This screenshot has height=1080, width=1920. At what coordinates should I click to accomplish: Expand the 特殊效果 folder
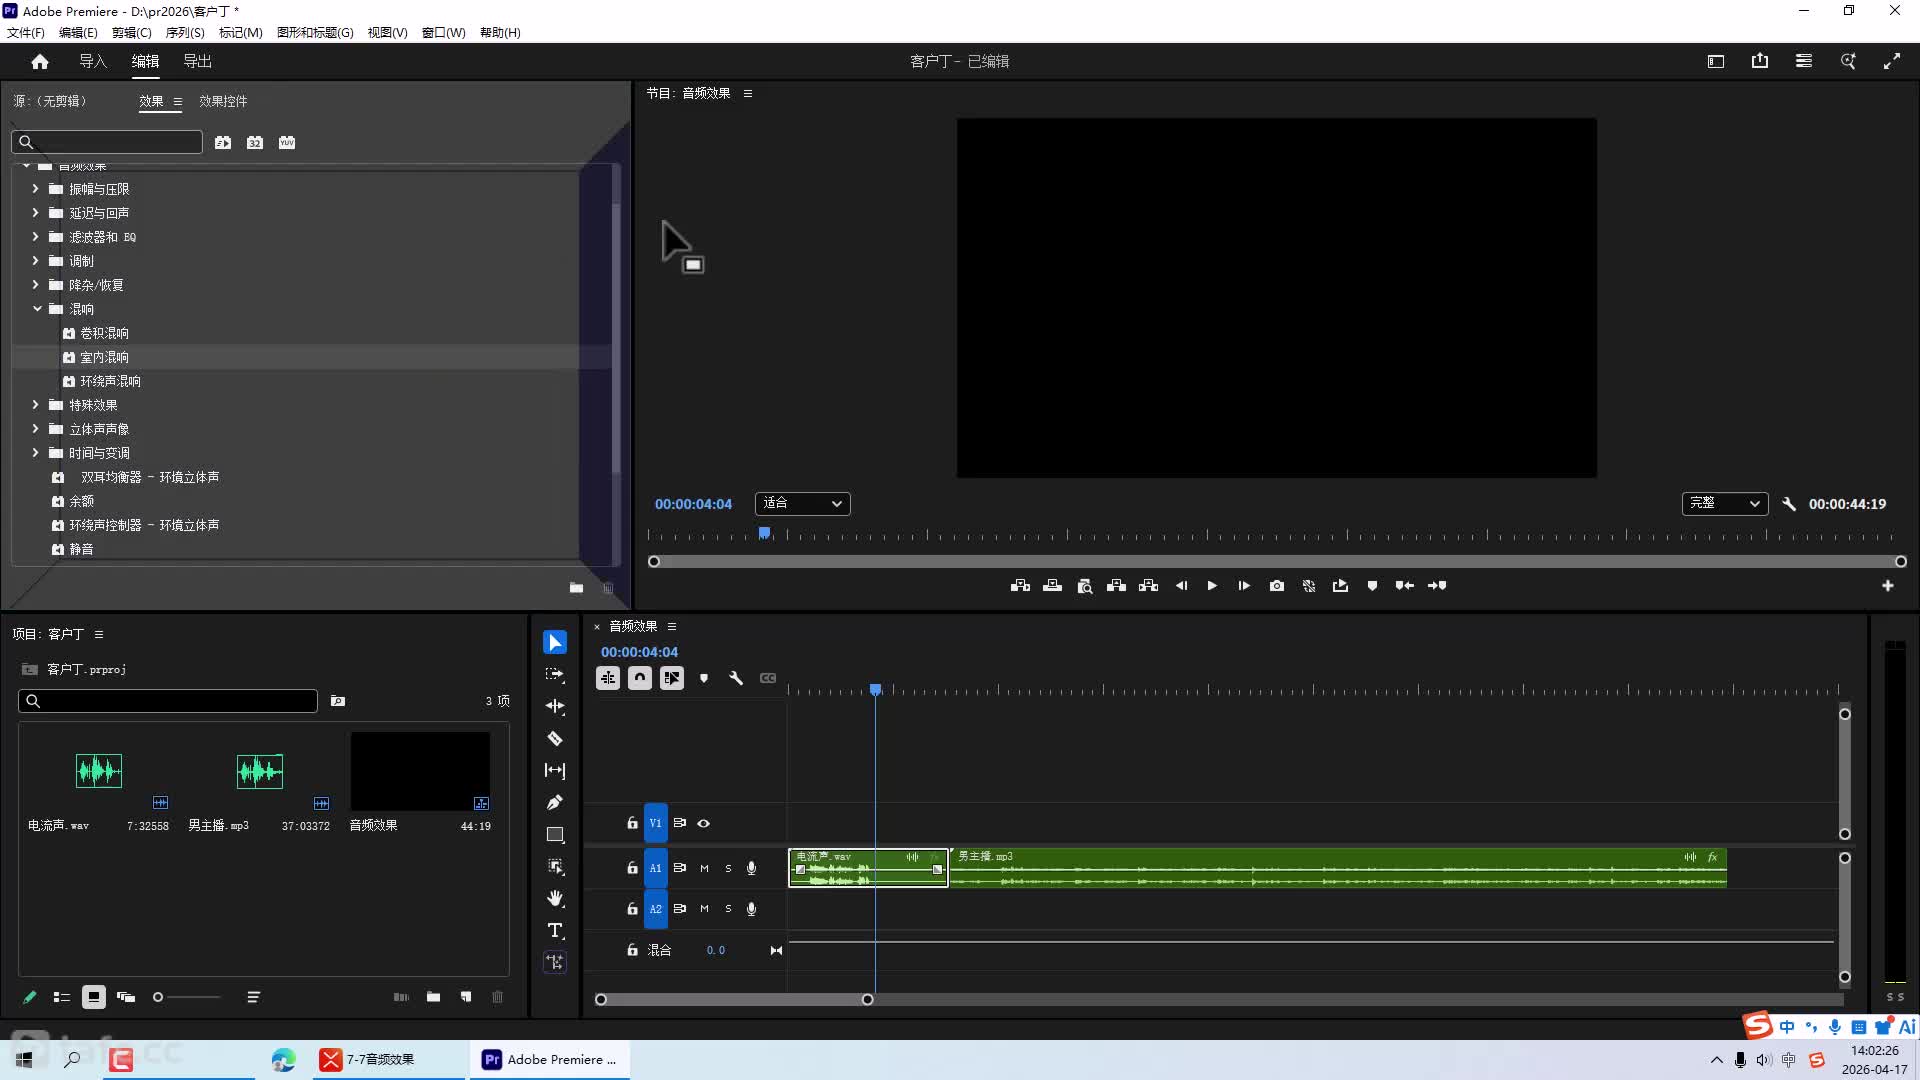[x=36, y=405]
